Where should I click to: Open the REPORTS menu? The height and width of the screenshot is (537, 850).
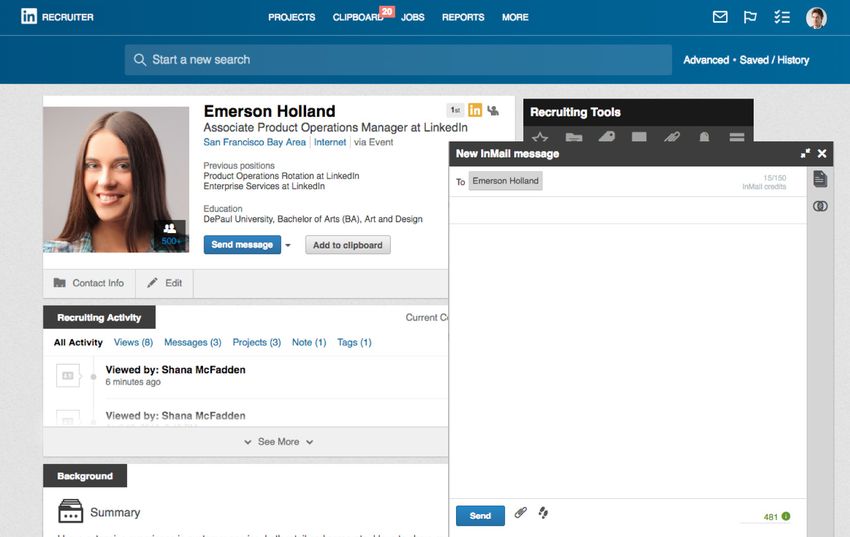(x=463, y=17)
